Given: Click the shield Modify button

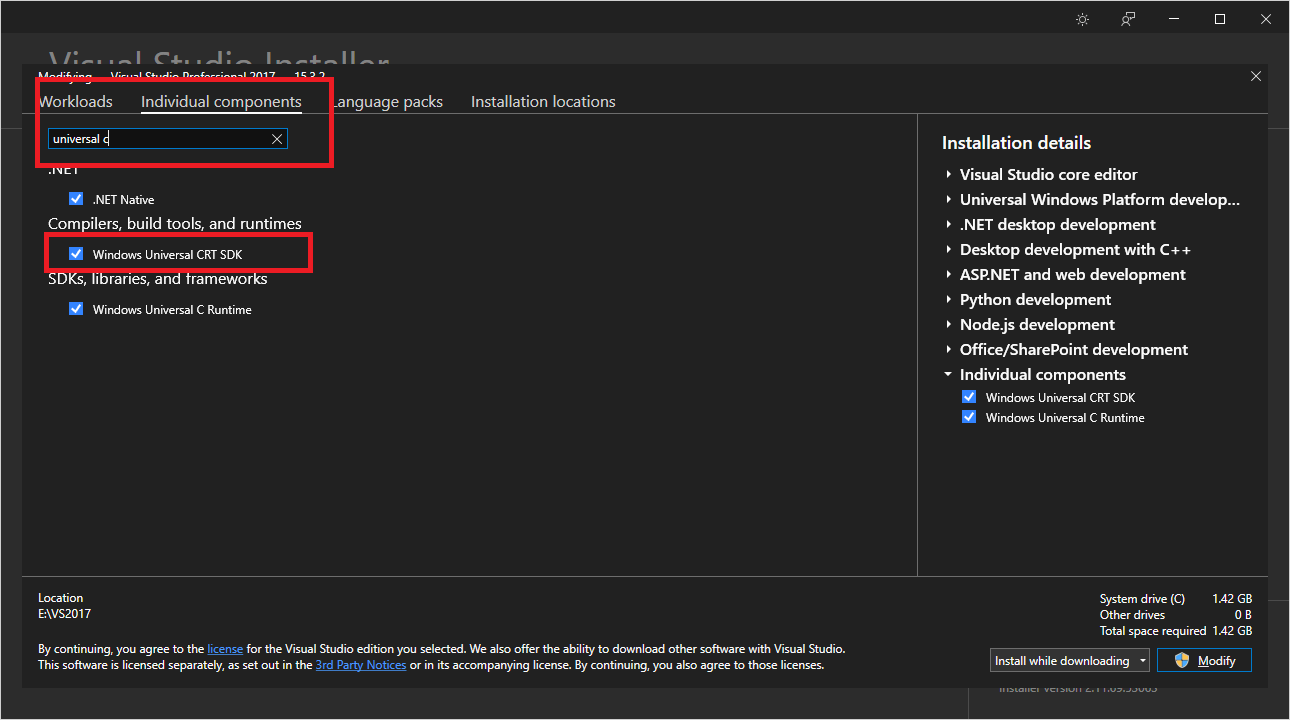Looking at the screenshot, I should pos(1204,659).
